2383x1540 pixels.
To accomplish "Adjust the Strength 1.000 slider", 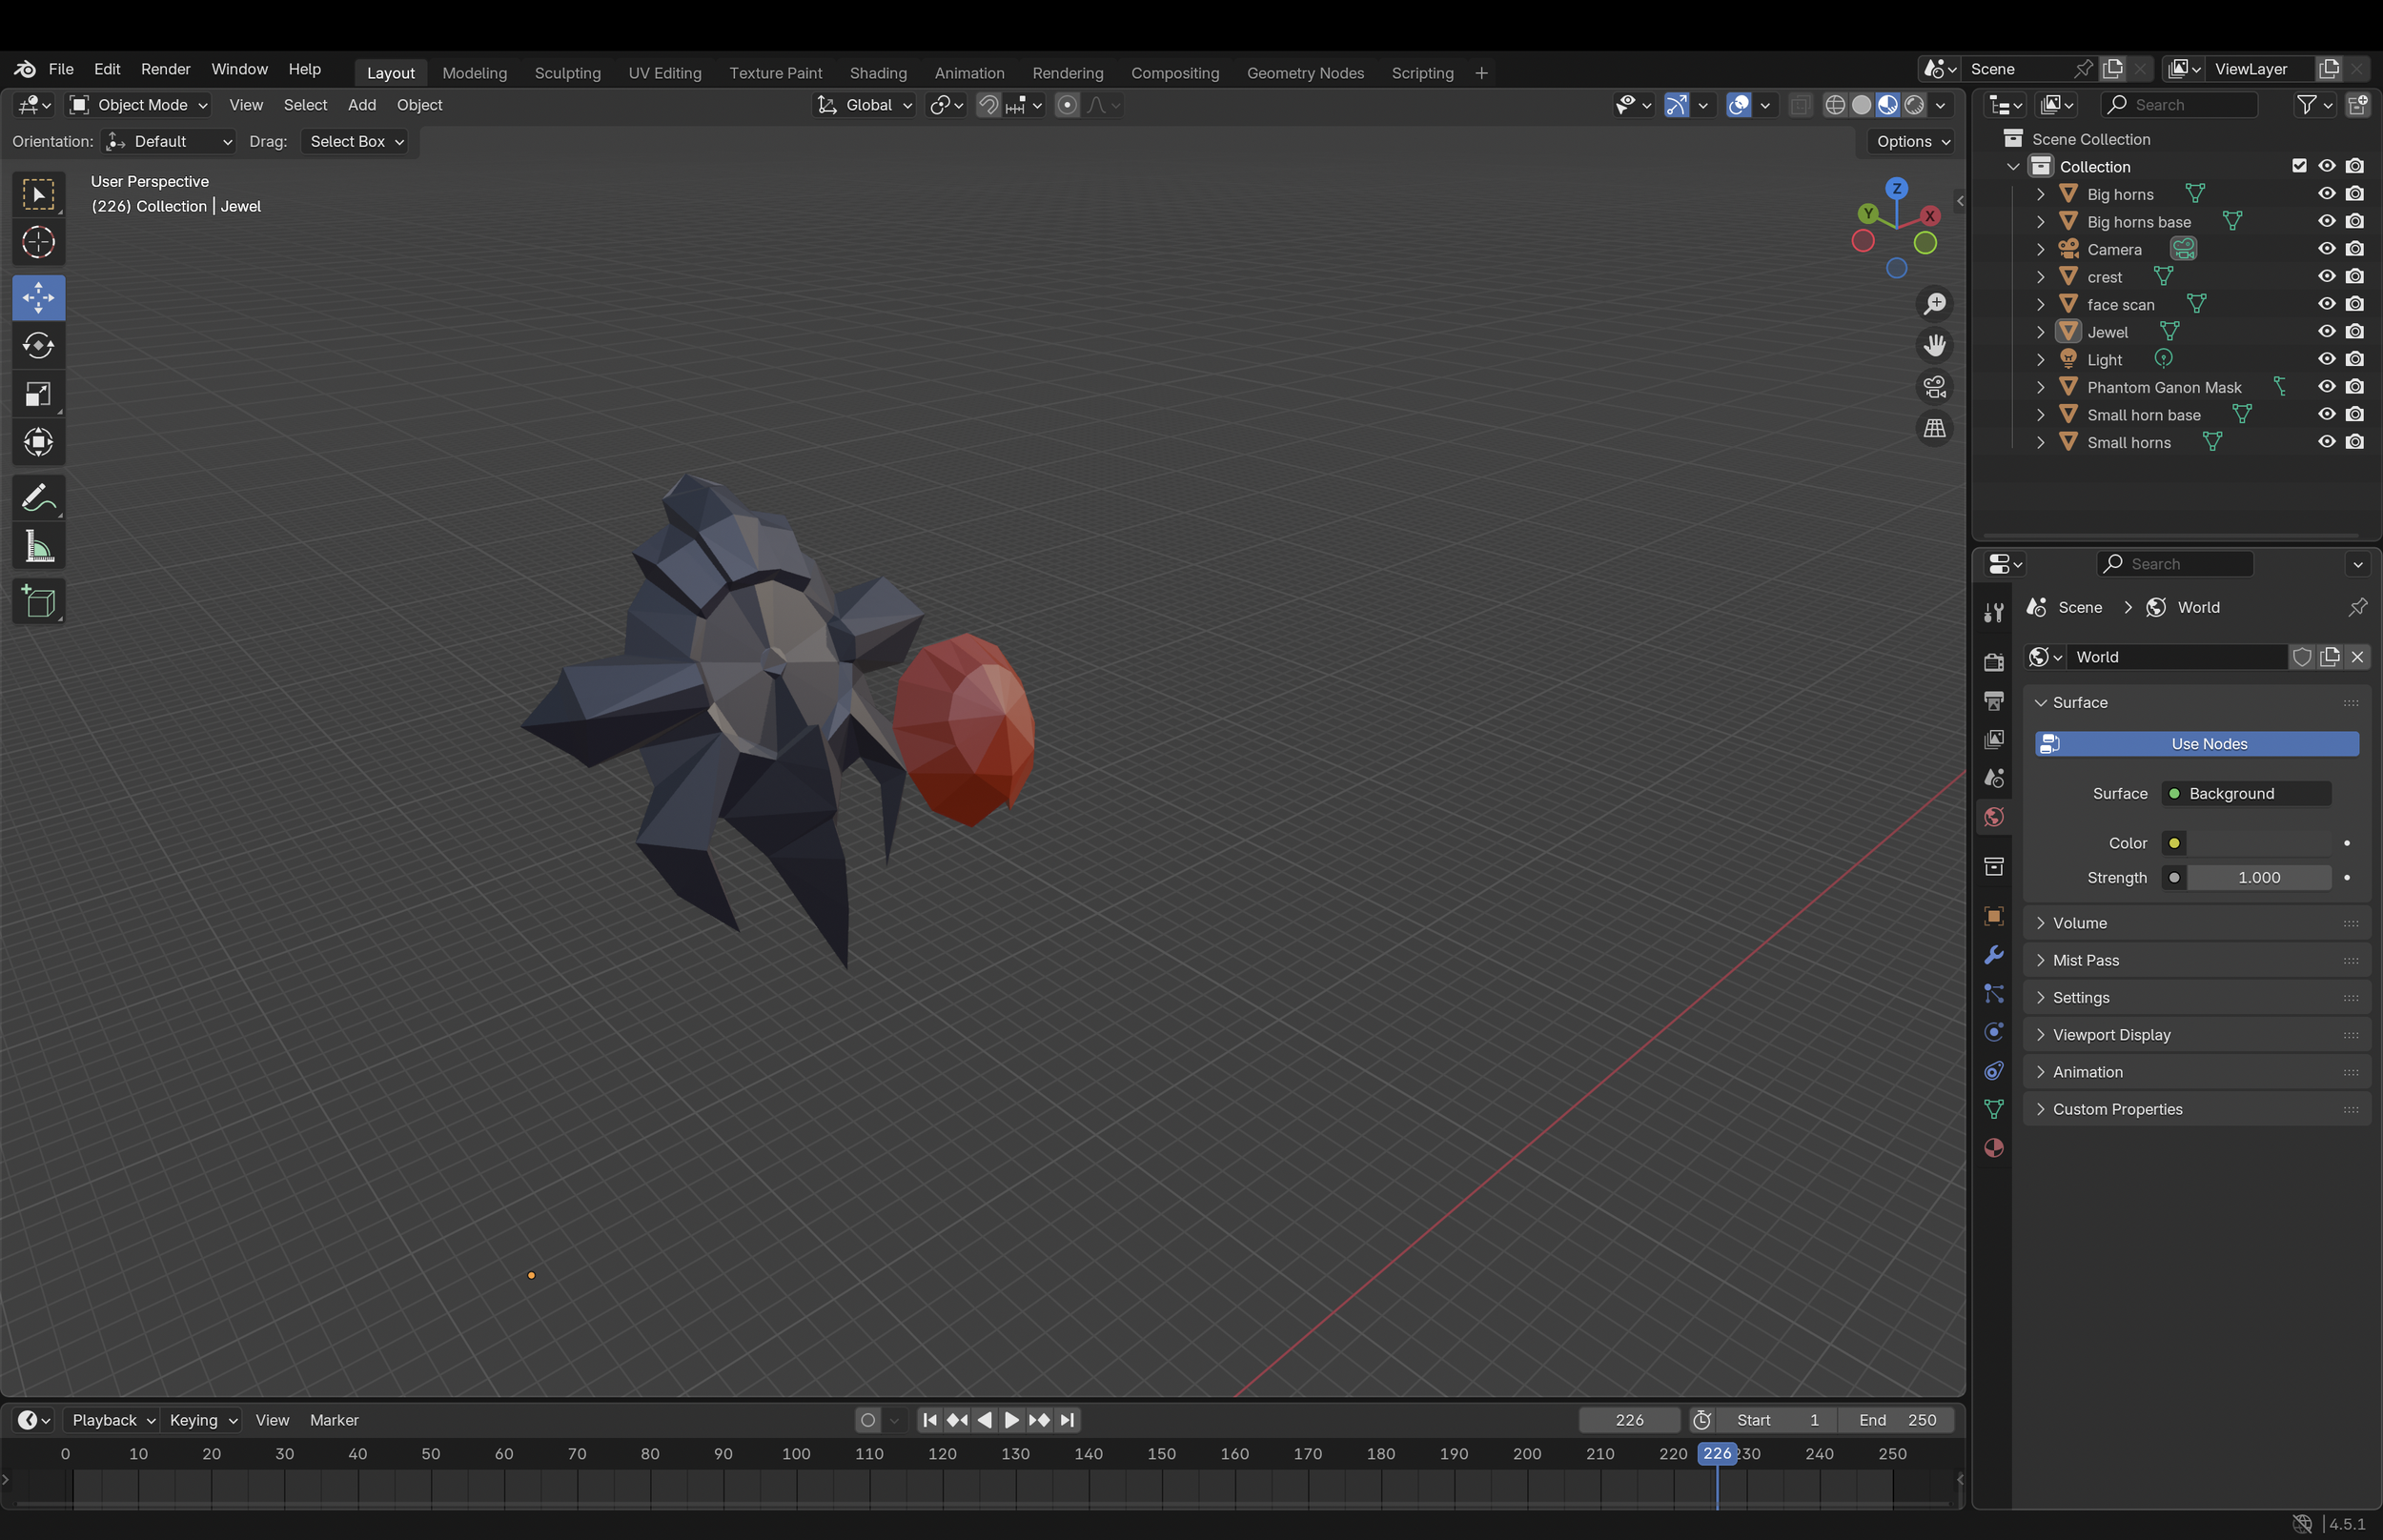I will (2259, 878).
